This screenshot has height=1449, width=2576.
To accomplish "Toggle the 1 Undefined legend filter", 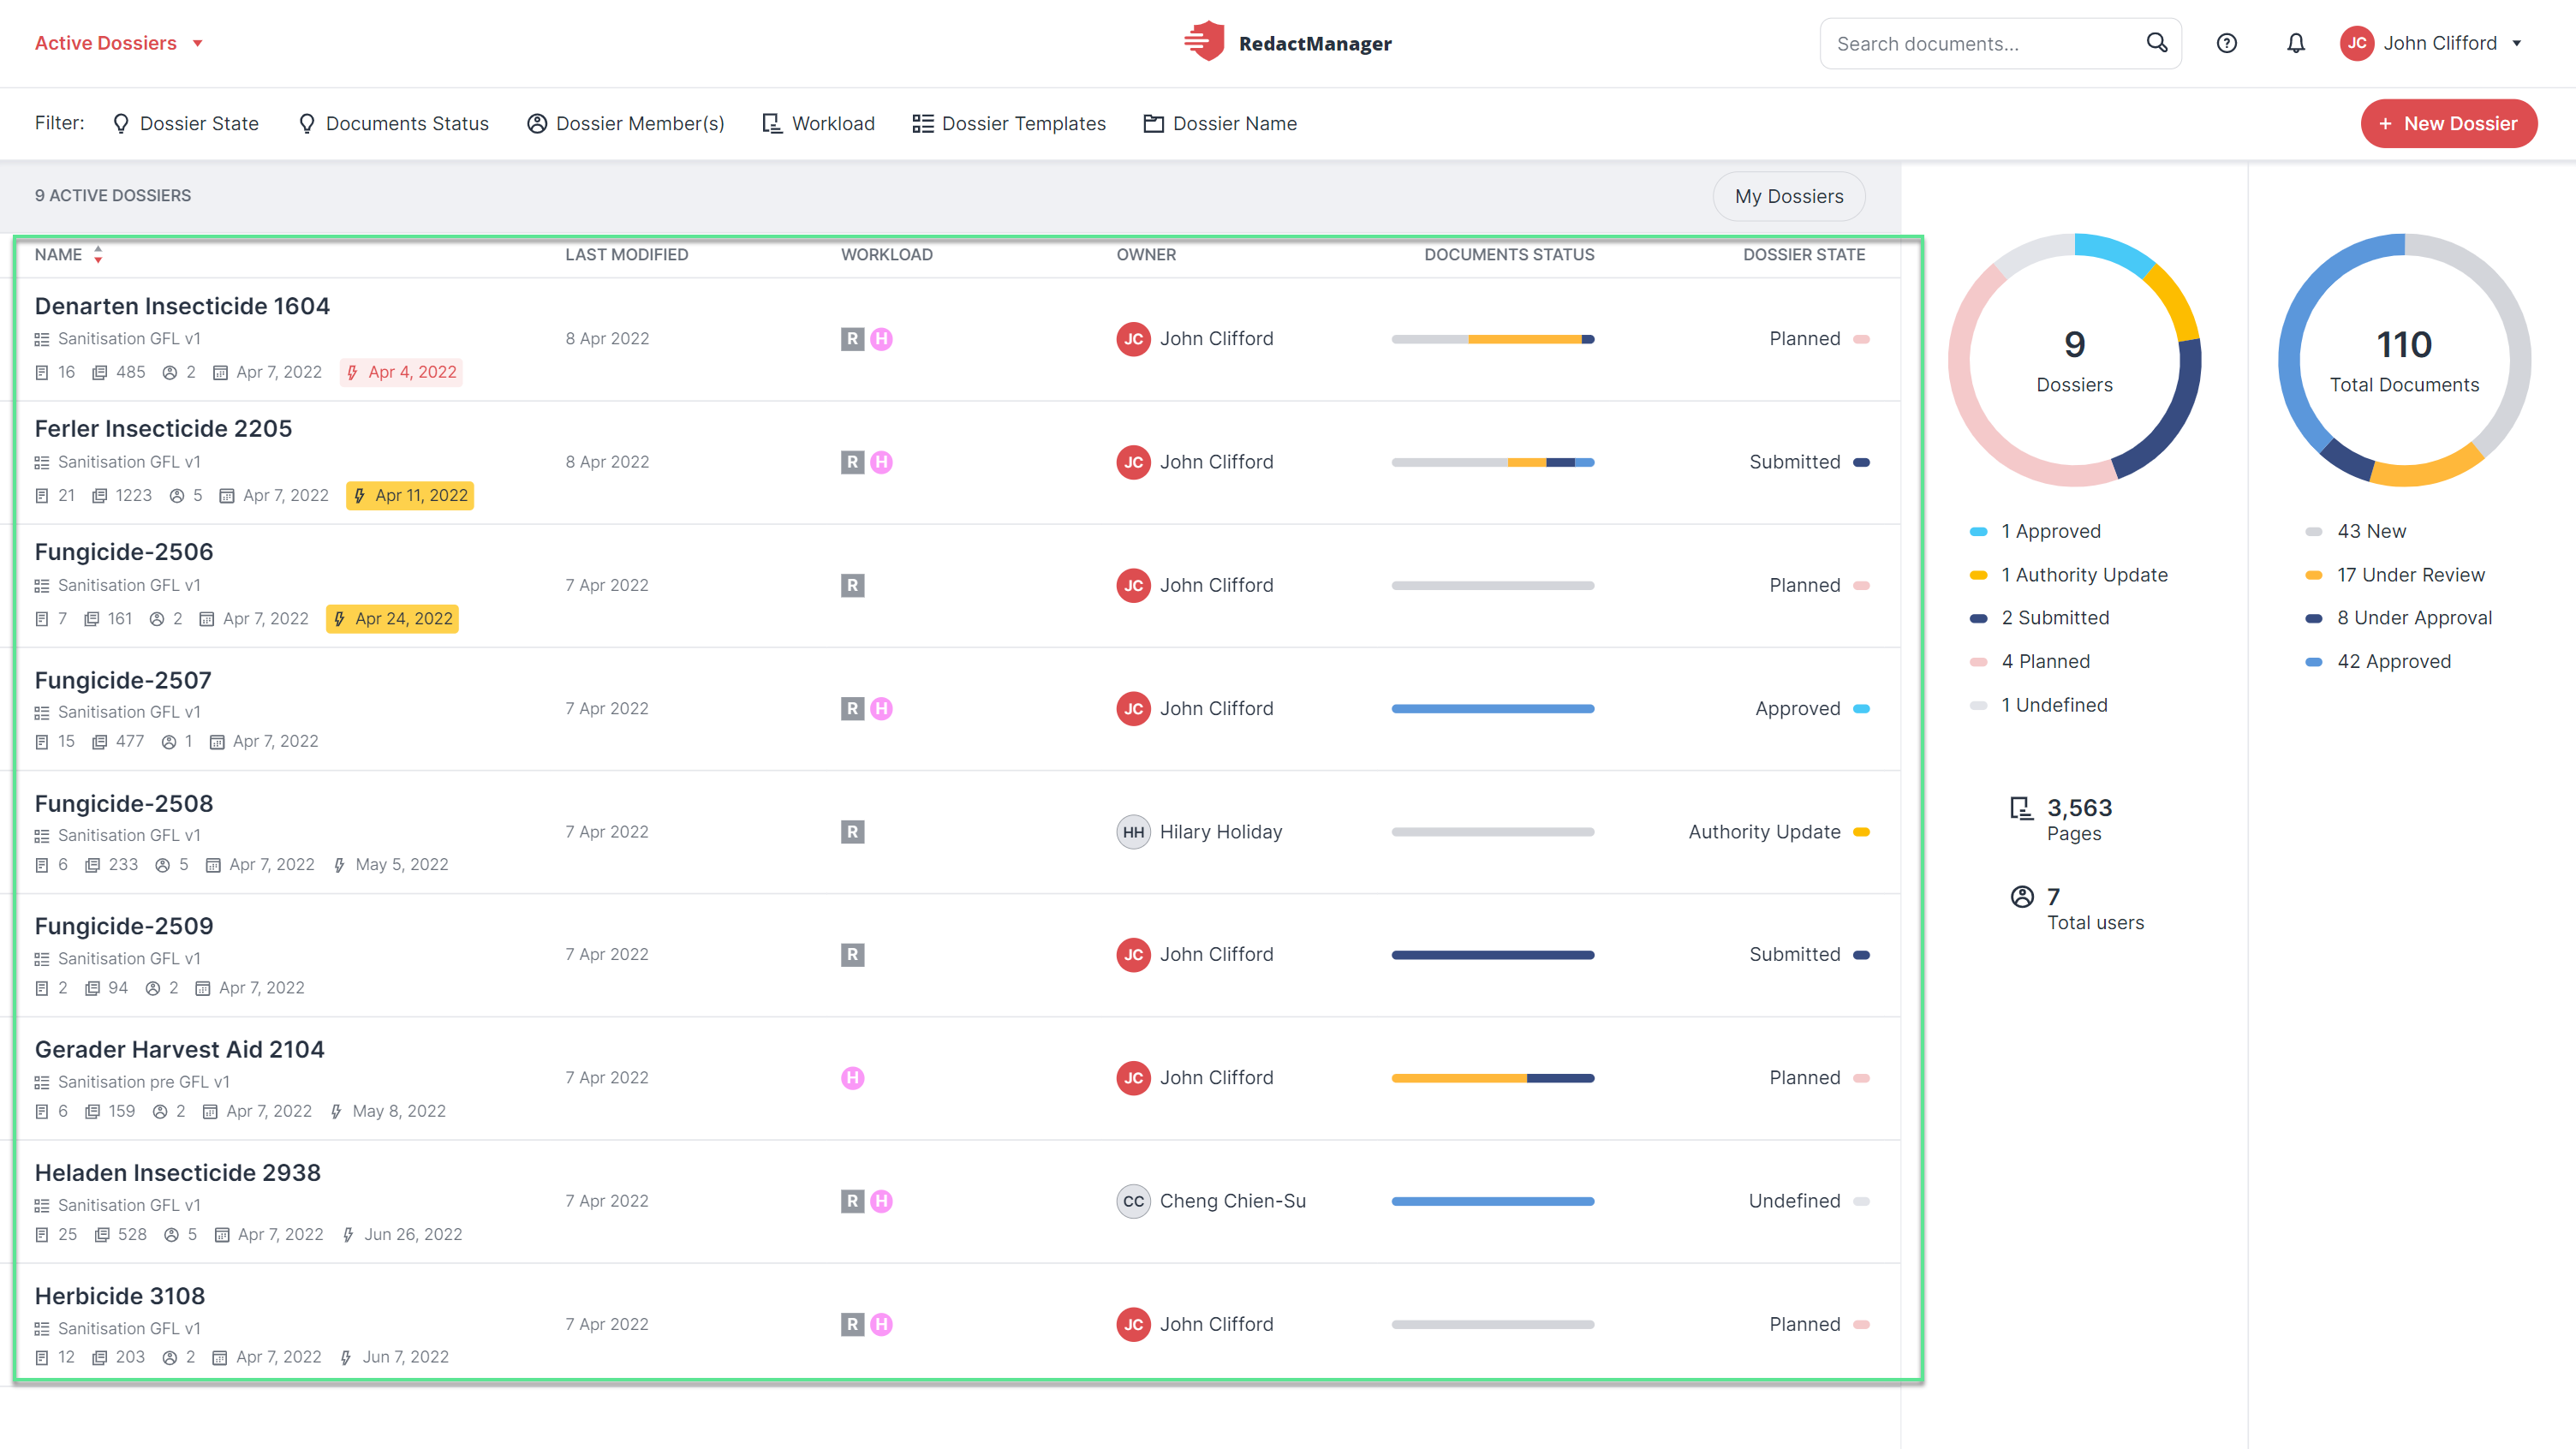I will [x=2038, y=705].
